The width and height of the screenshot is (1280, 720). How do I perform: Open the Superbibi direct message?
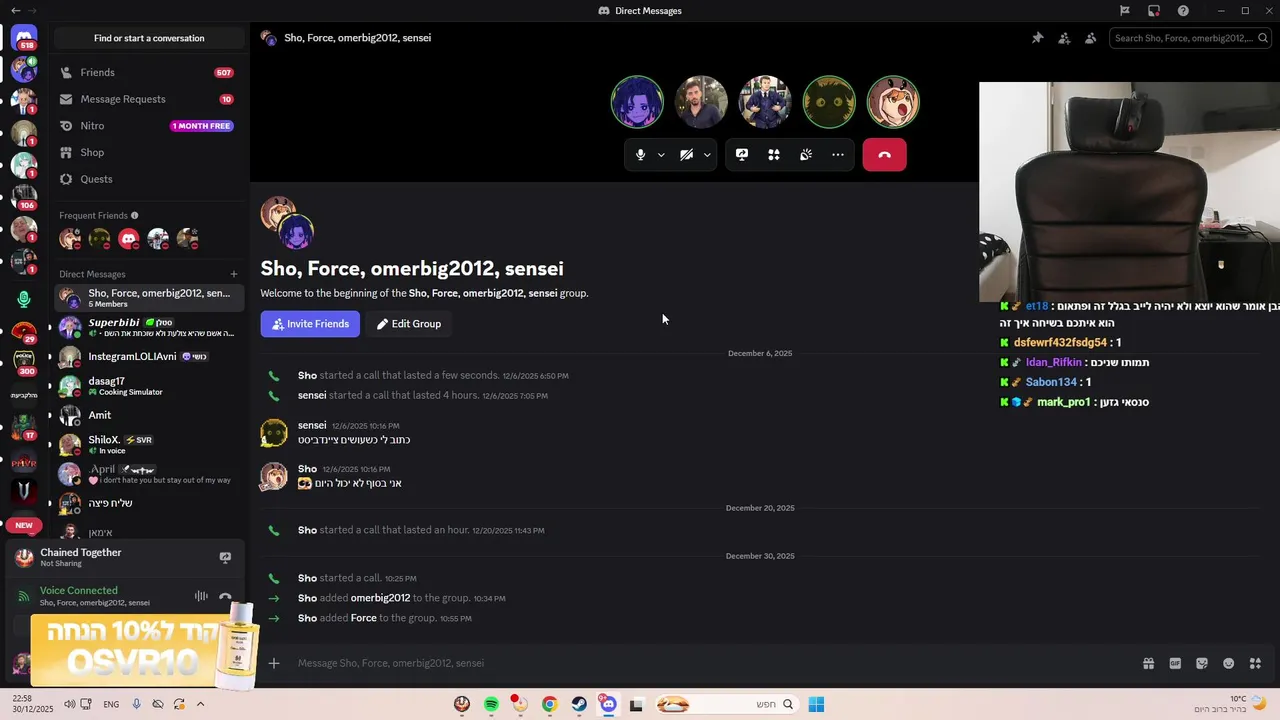(148, 327)
